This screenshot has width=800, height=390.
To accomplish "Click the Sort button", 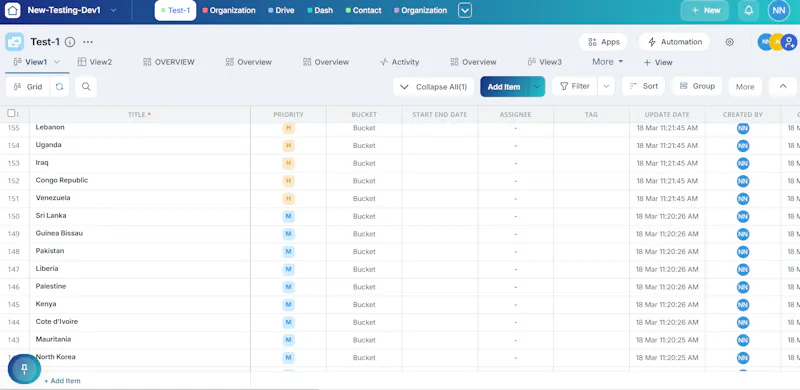I will click(x=643, y=86).
